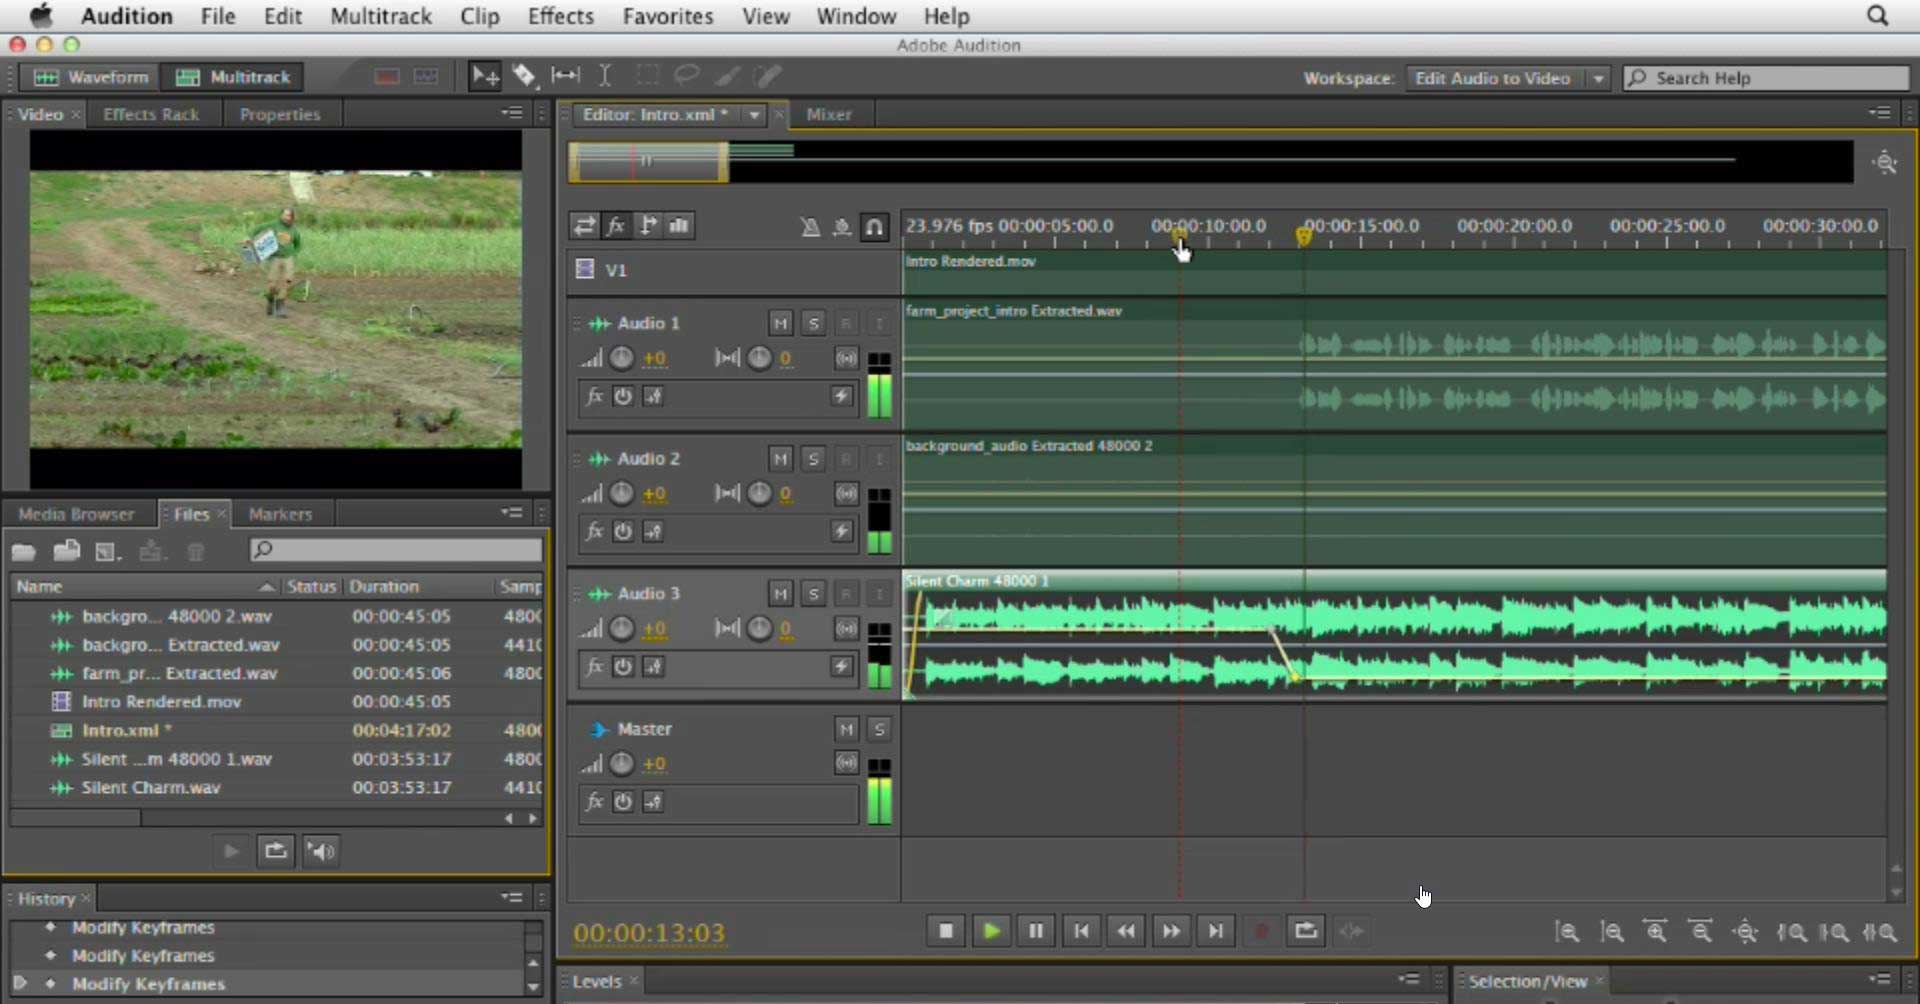The height and width of the screenshot is (1004, 1920).
Task: Click Zoom Out (Time) icon
Action: (1700, 932)
